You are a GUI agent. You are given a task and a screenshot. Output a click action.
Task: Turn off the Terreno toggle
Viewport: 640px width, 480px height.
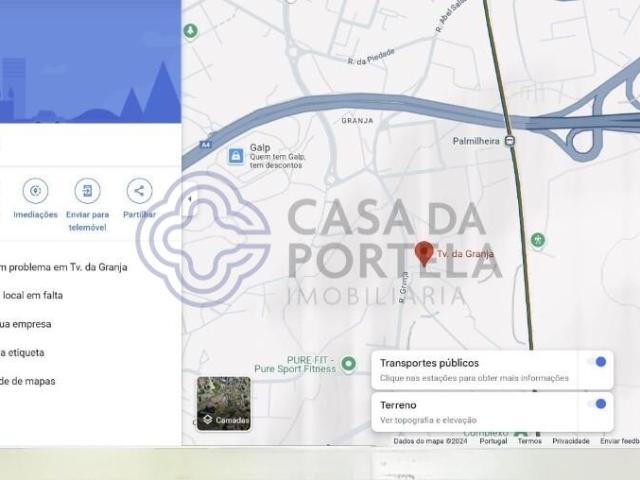pyautogui.click(x=598, y=404)
